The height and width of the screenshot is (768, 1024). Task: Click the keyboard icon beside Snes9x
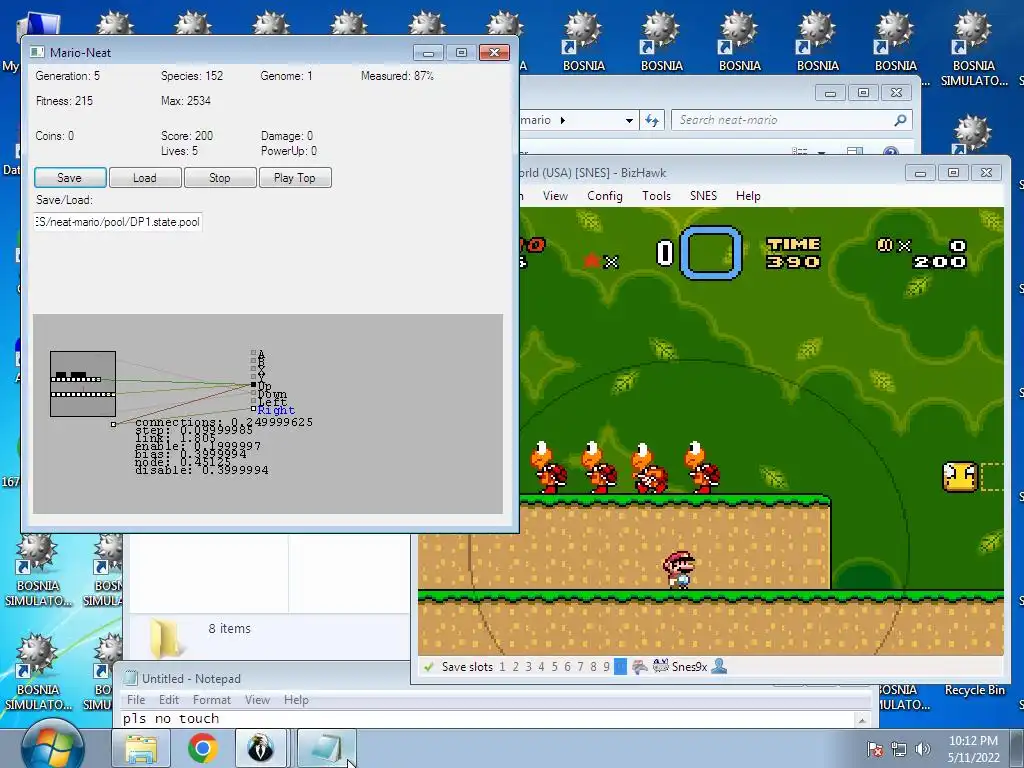[x=660, y=667]
